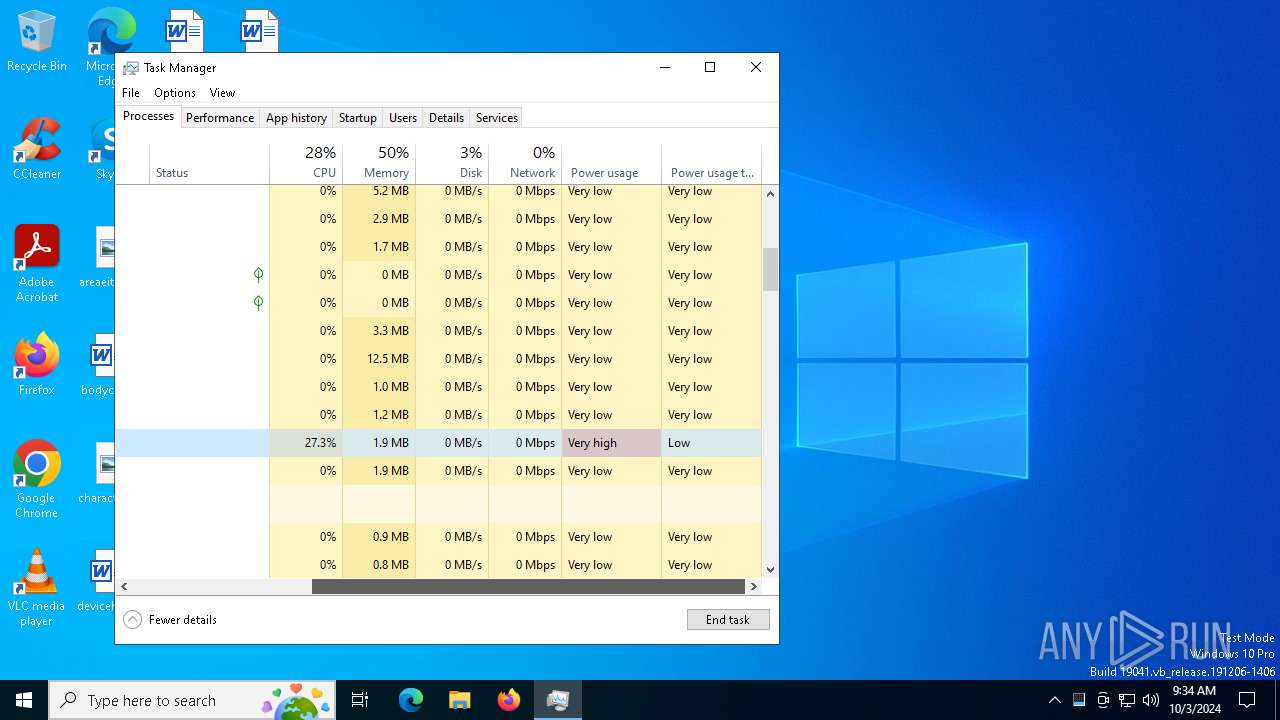Select the row using 2.9 MB memory
This screenshot has height=720, width=1280.
tap(439, 219)
